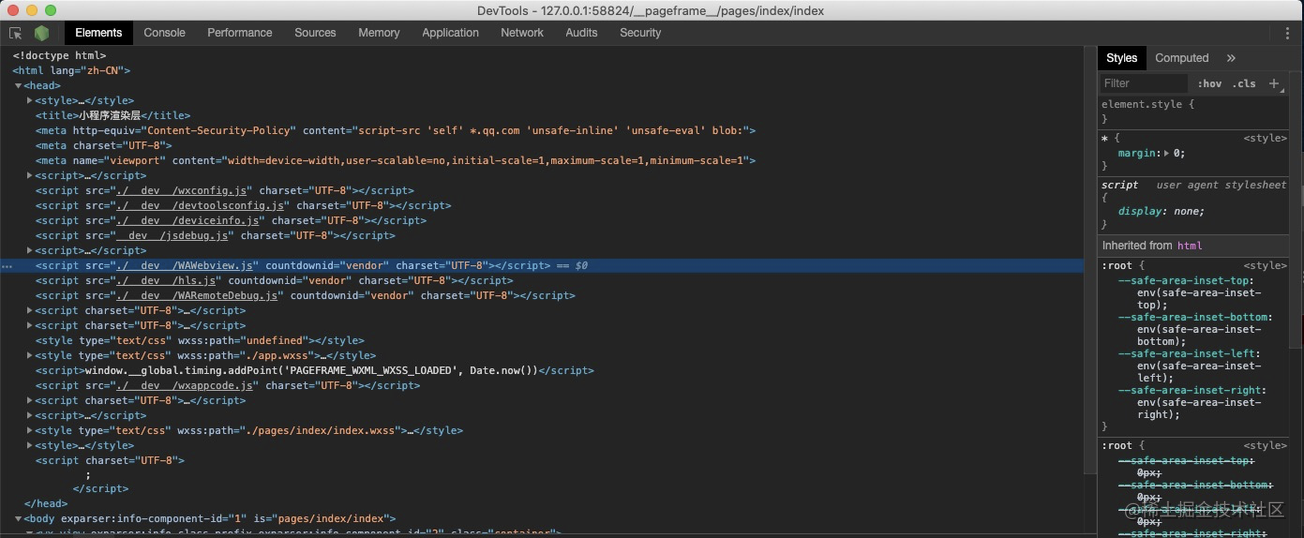1304x538 pixels.
Task: Expand the body element with pages/index/index
Action: [x=18, y=519]
